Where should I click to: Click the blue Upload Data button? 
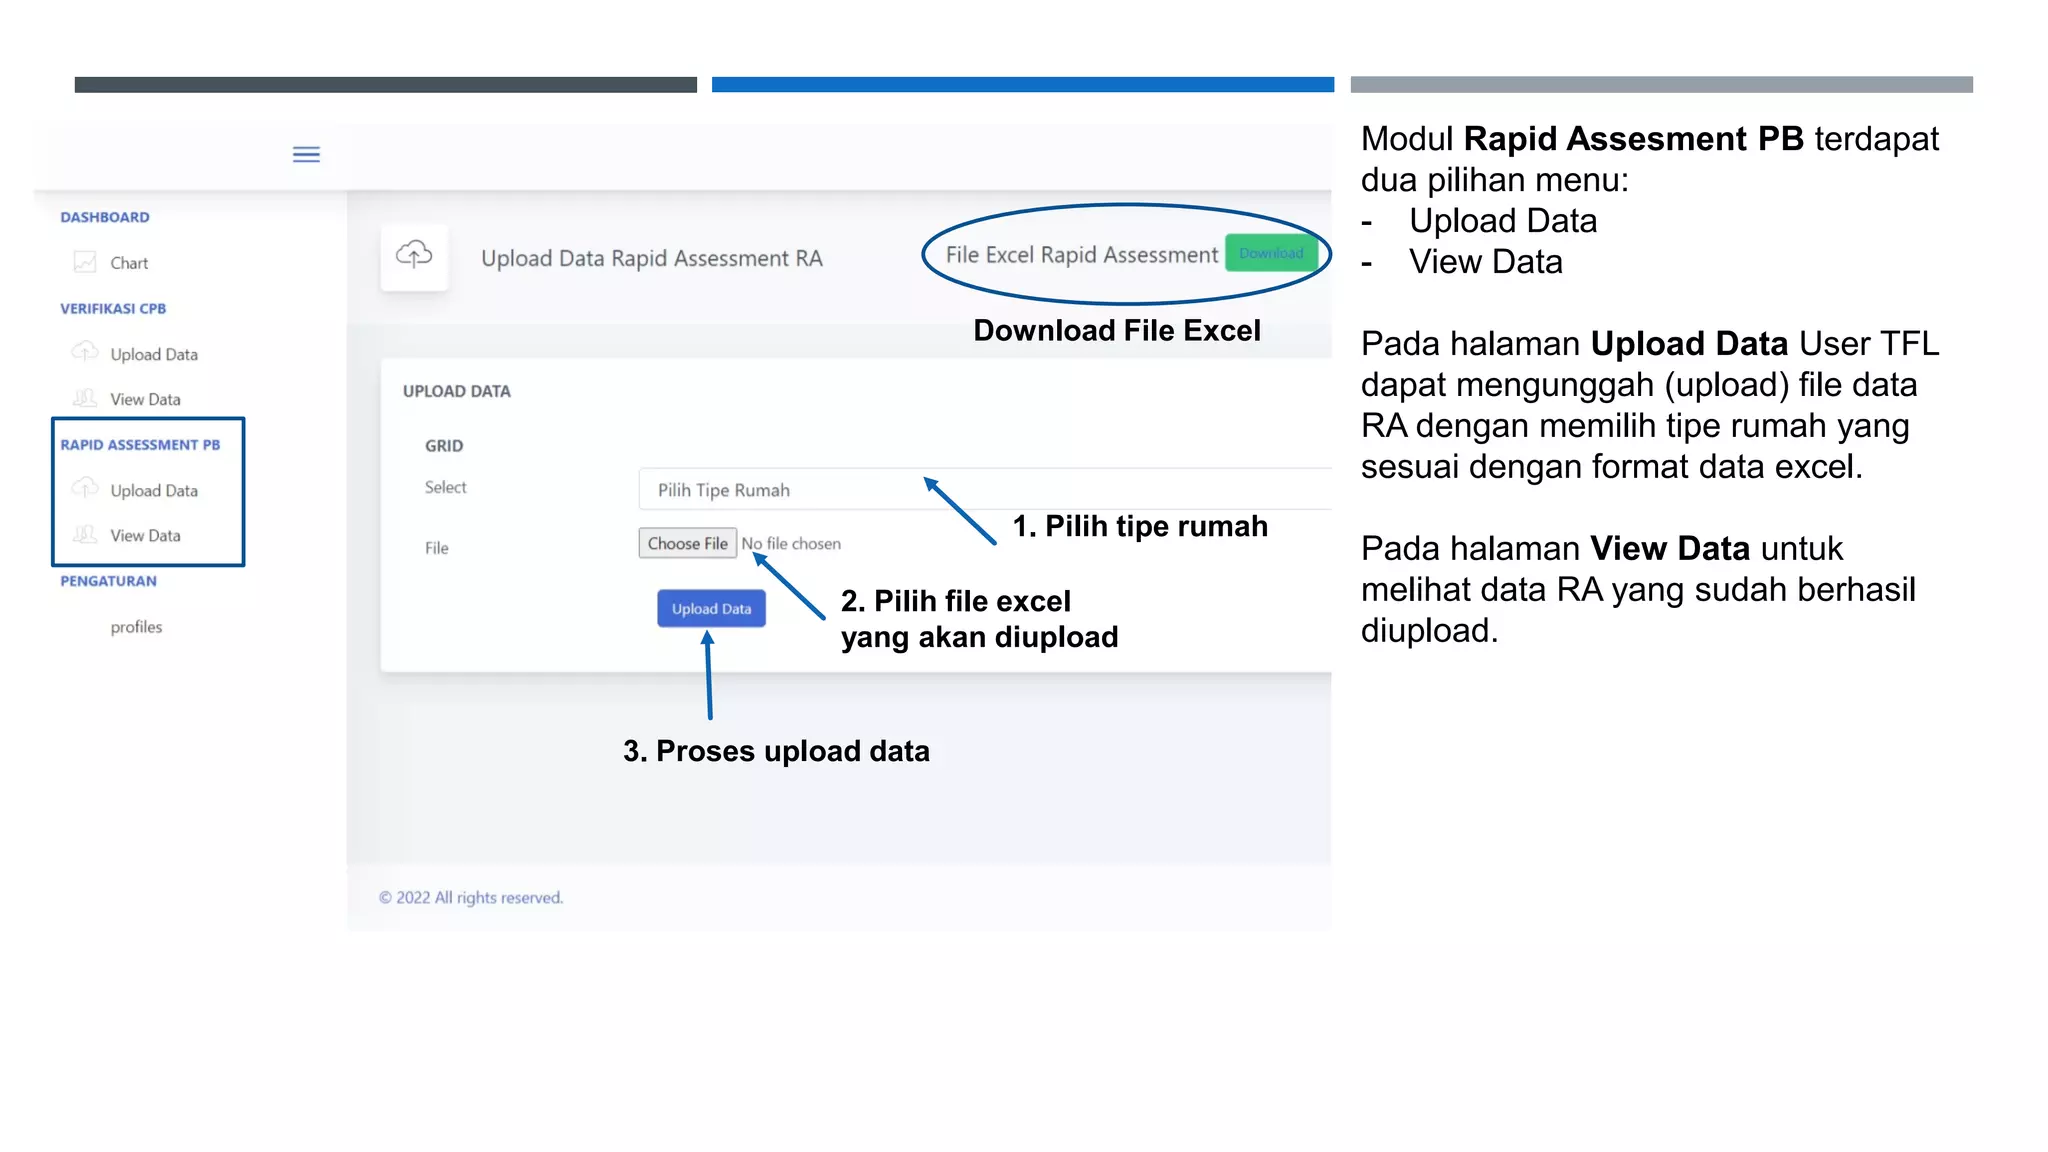pos(711,608)
